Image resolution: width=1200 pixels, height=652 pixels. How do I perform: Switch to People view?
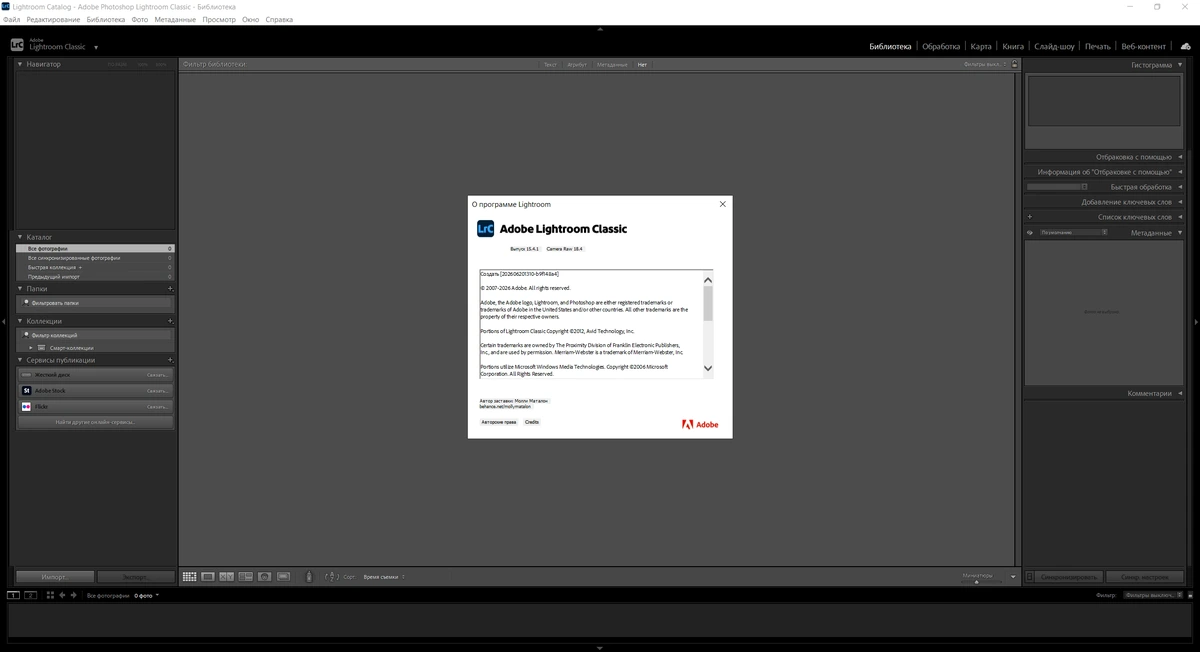pyautogui.click(x=265, y=577)
